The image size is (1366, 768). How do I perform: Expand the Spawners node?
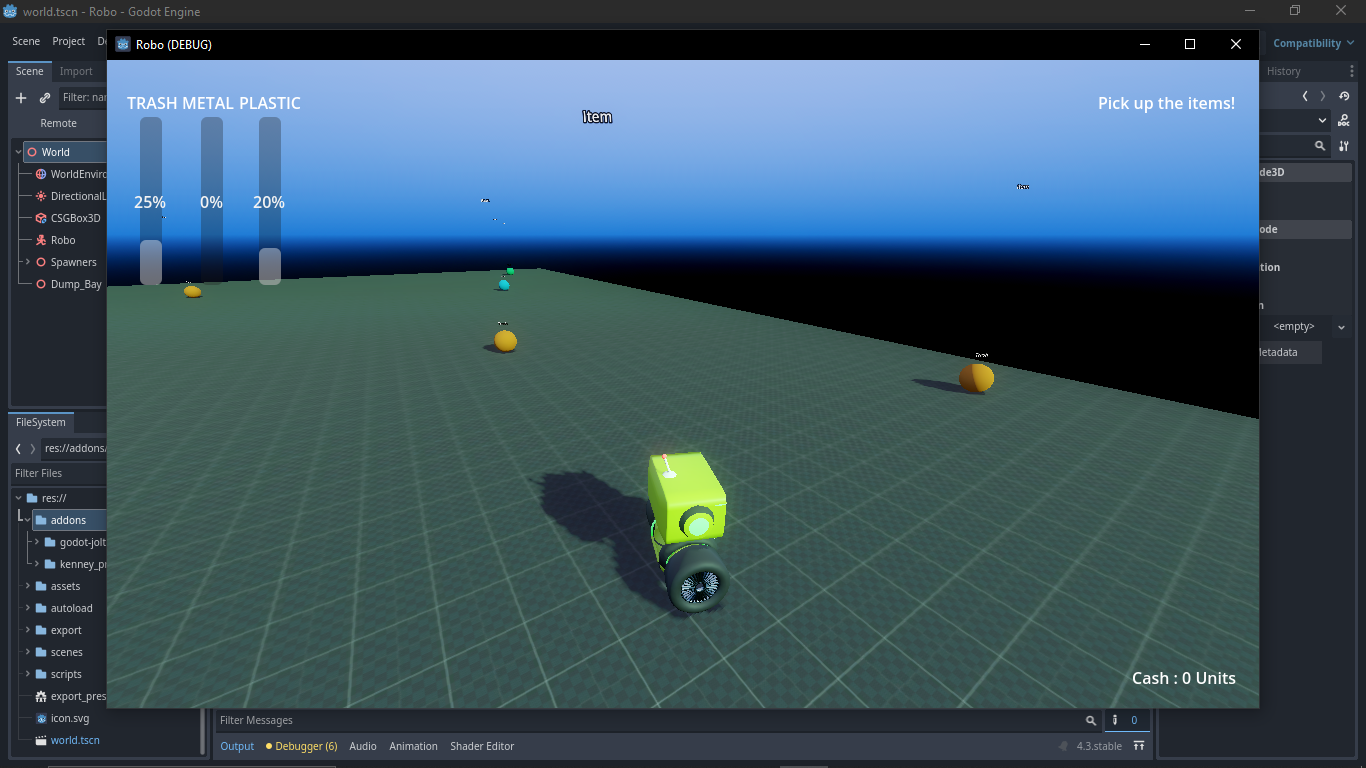pyautogui.click(x=28, y=262)
